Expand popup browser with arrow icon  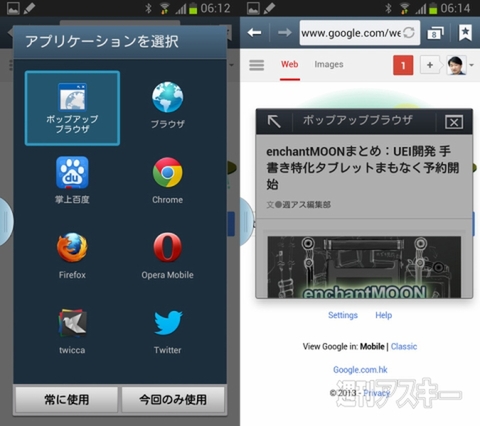tap(274, 121)
